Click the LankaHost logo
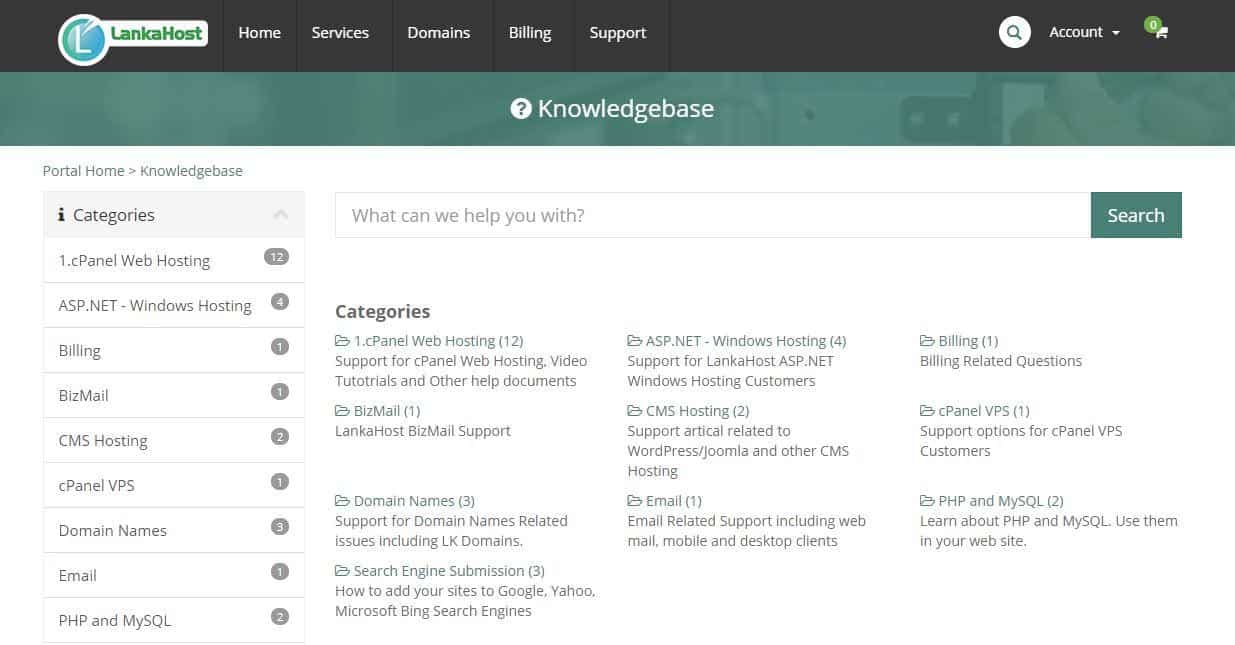1235x645 pixels. pyautogui.click(x=132, y=38)
